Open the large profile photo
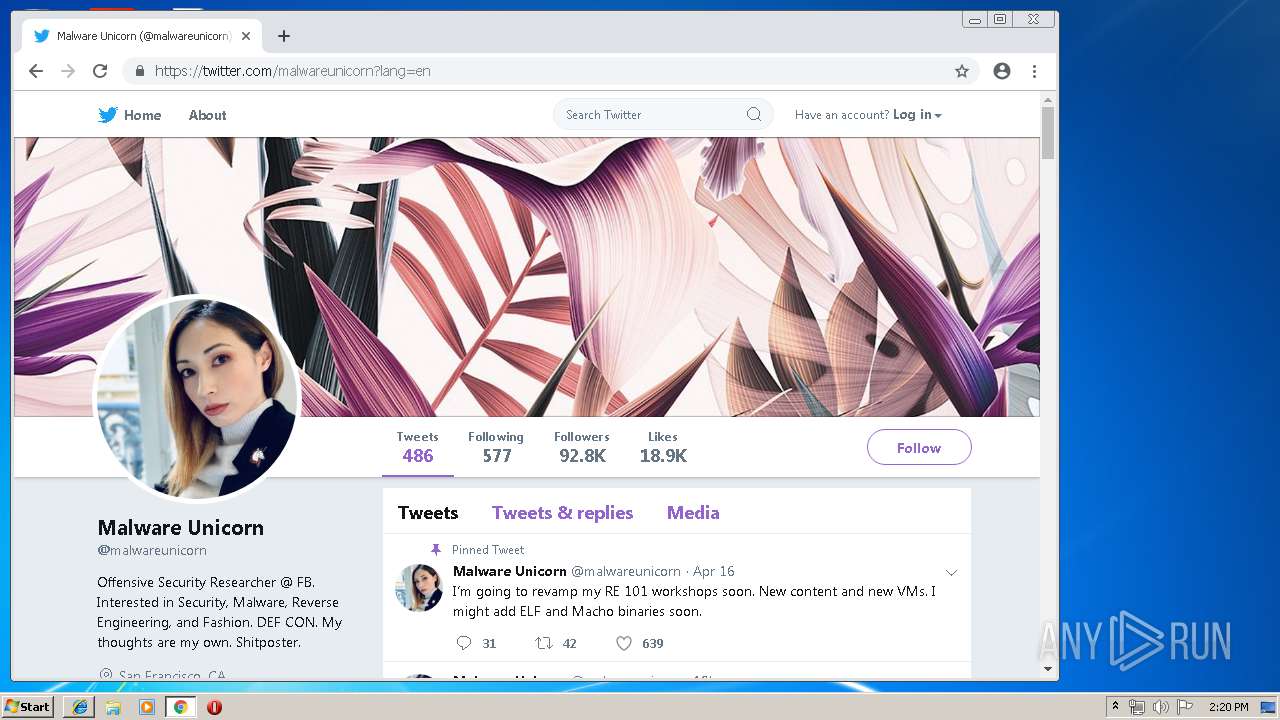The image size is (1280, 720). pos(197,397)
